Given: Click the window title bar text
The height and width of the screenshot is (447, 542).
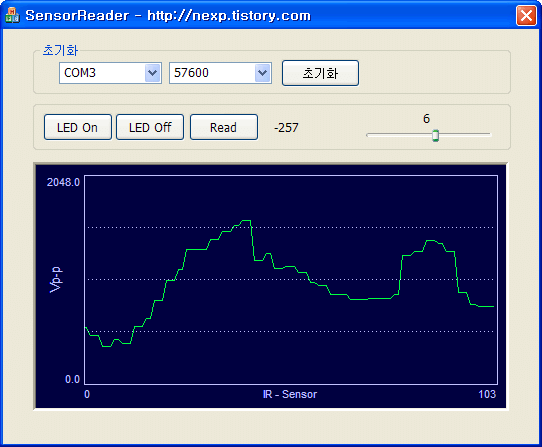Looking at the screenshot, I should tap(168, 16).
